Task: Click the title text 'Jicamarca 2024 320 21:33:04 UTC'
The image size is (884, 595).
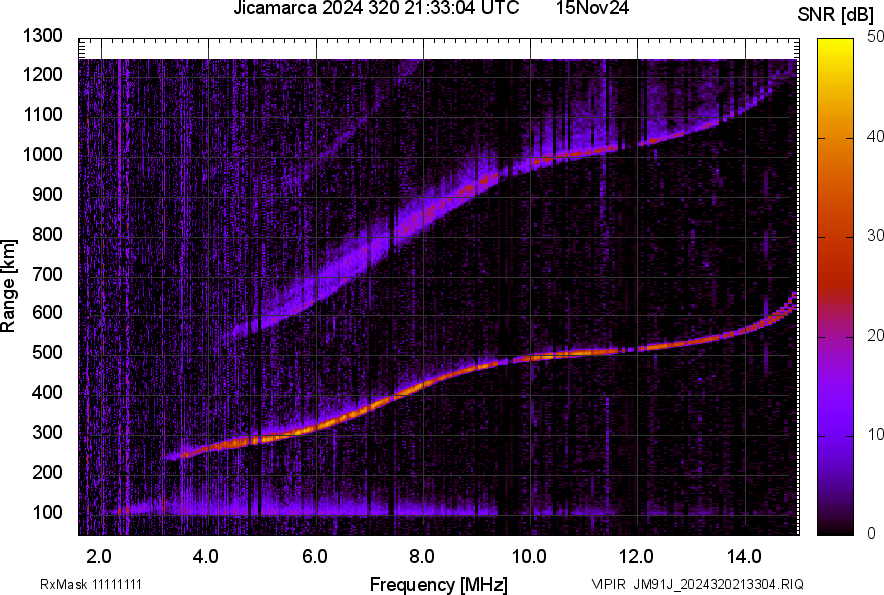Action: [x=376, y=8]
